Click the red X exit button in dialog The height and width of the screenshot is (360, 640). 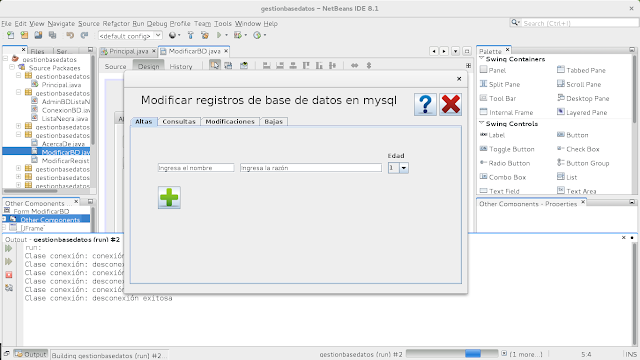pos(451,104)
